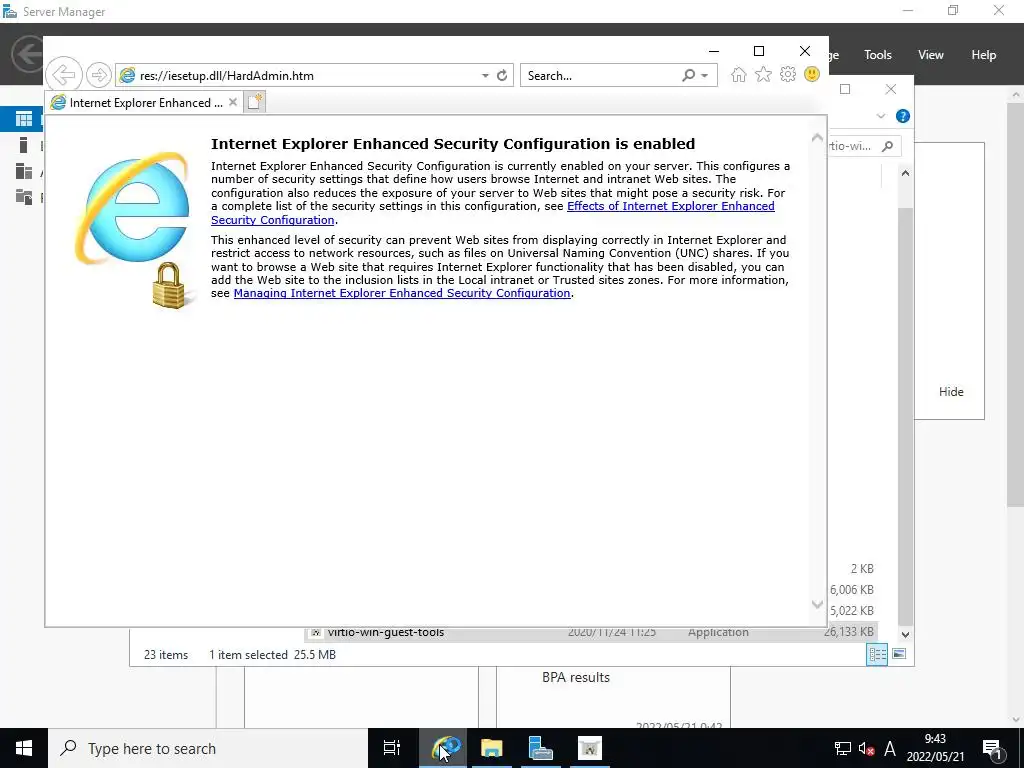
Task: Click BPA results heading in Server Manager
Action: tap(576, 677)
